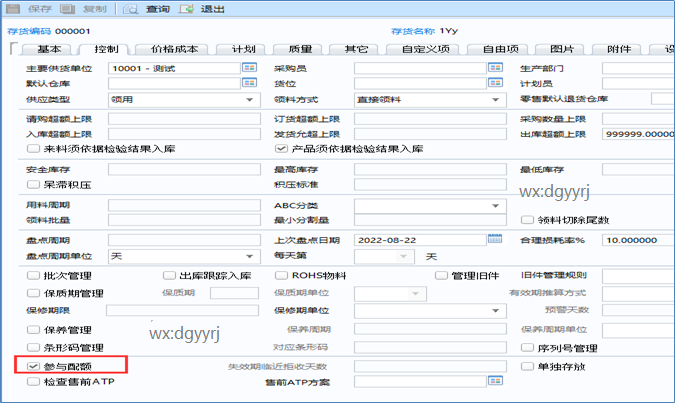The width and height of the screenshot is (675, 403).
Task: Uncheck 产品须依据检验结果入库 box
Action: coord(281,149)
